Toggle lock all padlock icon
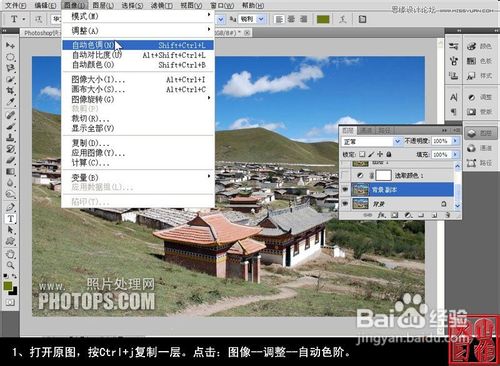Image resolution: width=500 pixels, height=366 pixels. [389, 154]
